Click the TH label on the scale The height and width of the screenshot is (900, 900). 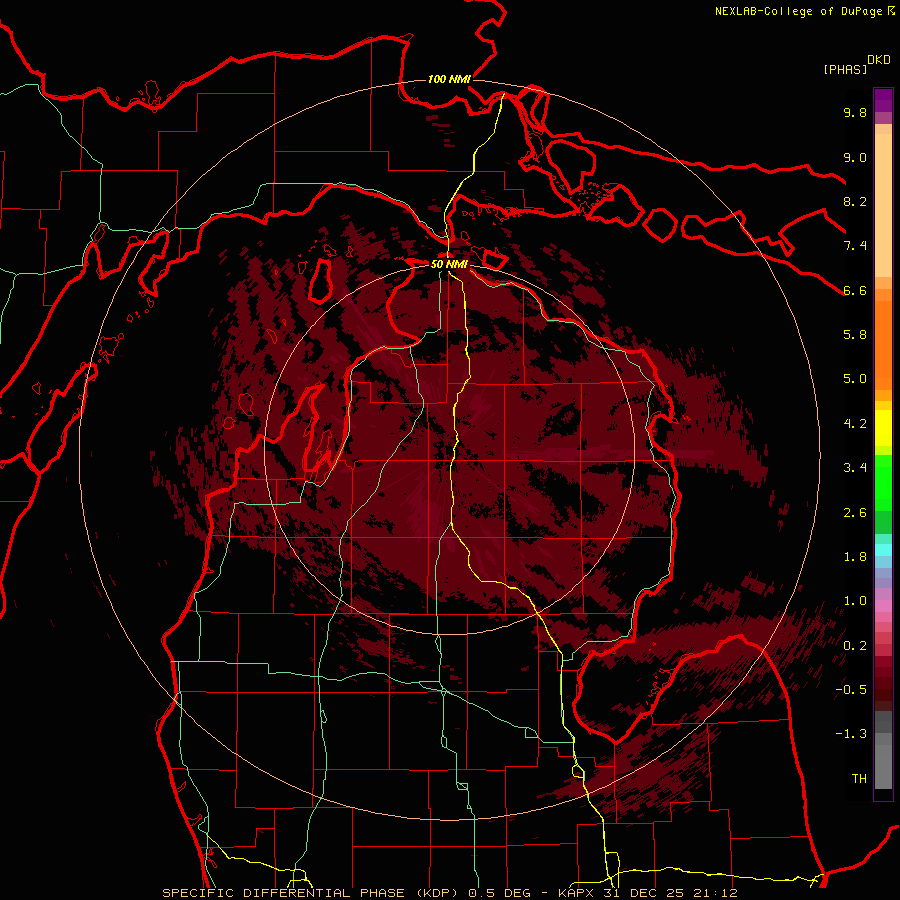[x=859, y=779]
